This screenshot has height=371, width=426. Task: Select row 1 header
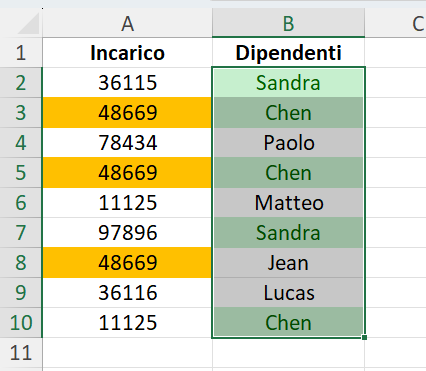point(21,53)
